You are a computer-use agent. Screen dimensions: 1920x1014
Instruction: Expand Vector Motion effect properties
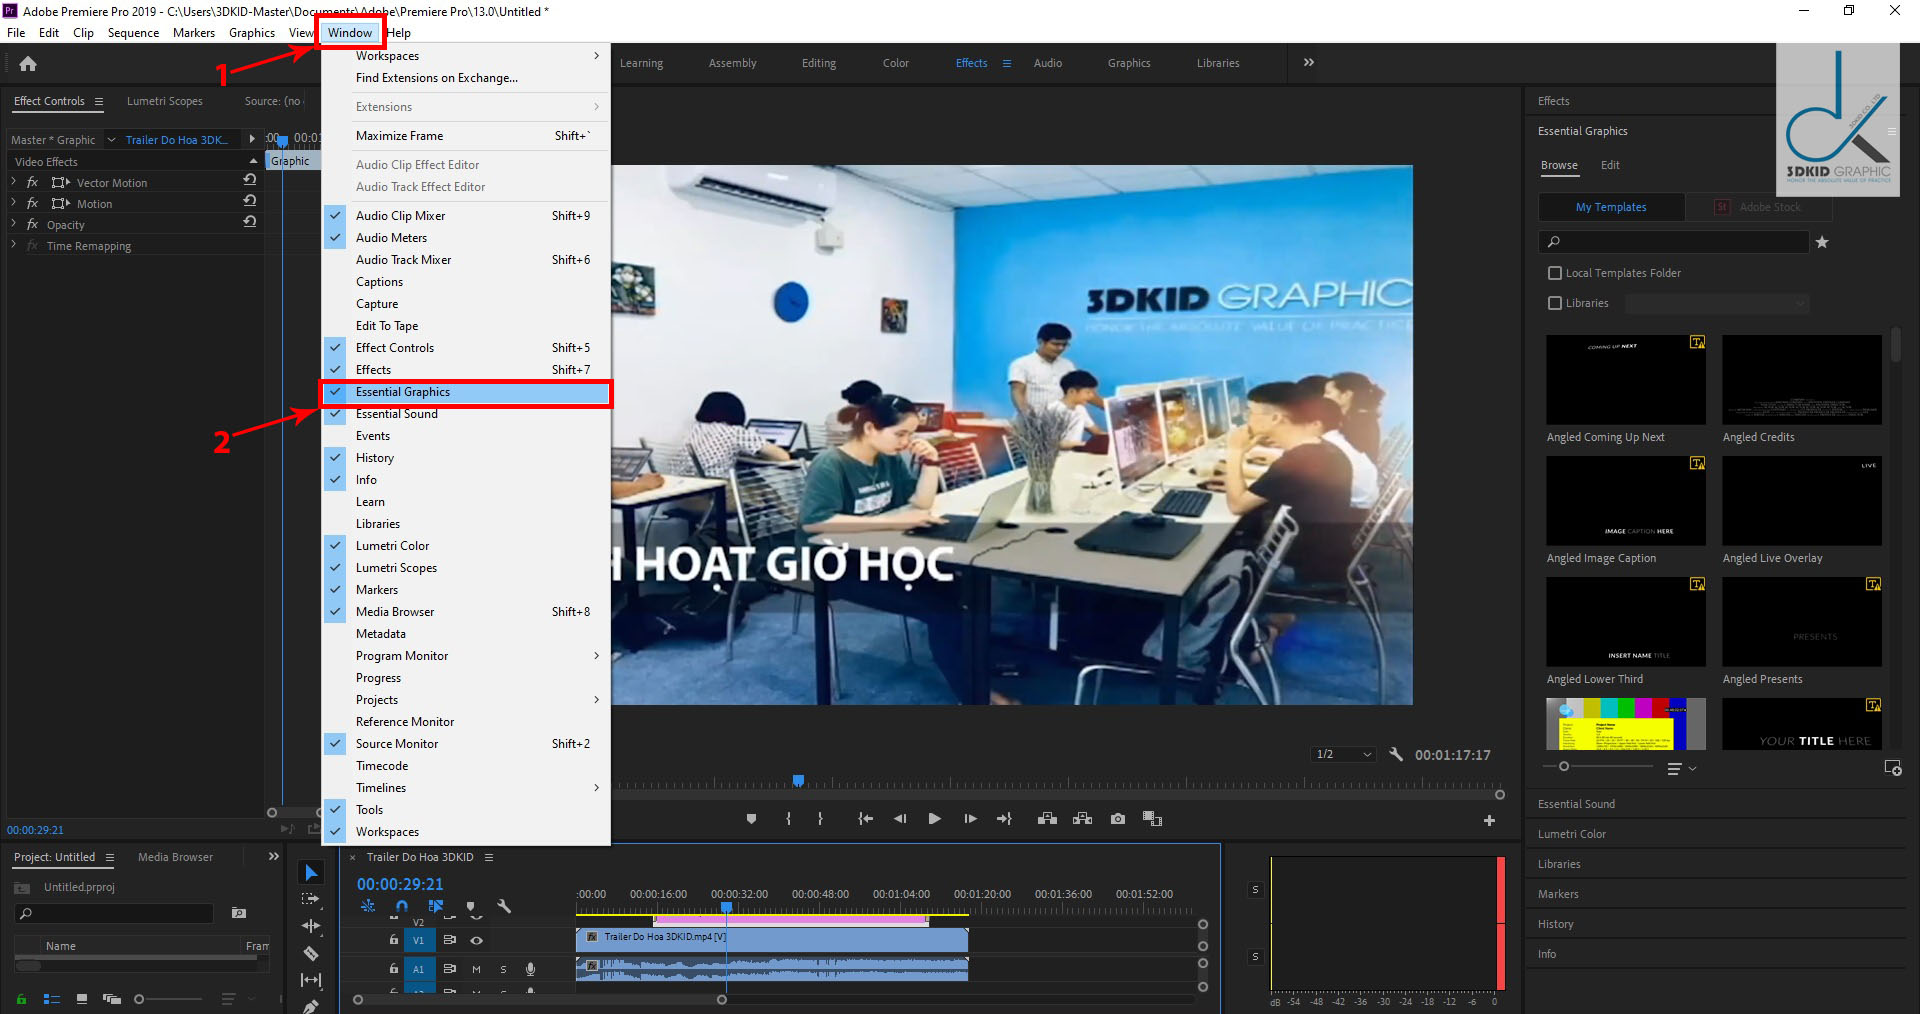pyautogui.click(x=14, y=182)
